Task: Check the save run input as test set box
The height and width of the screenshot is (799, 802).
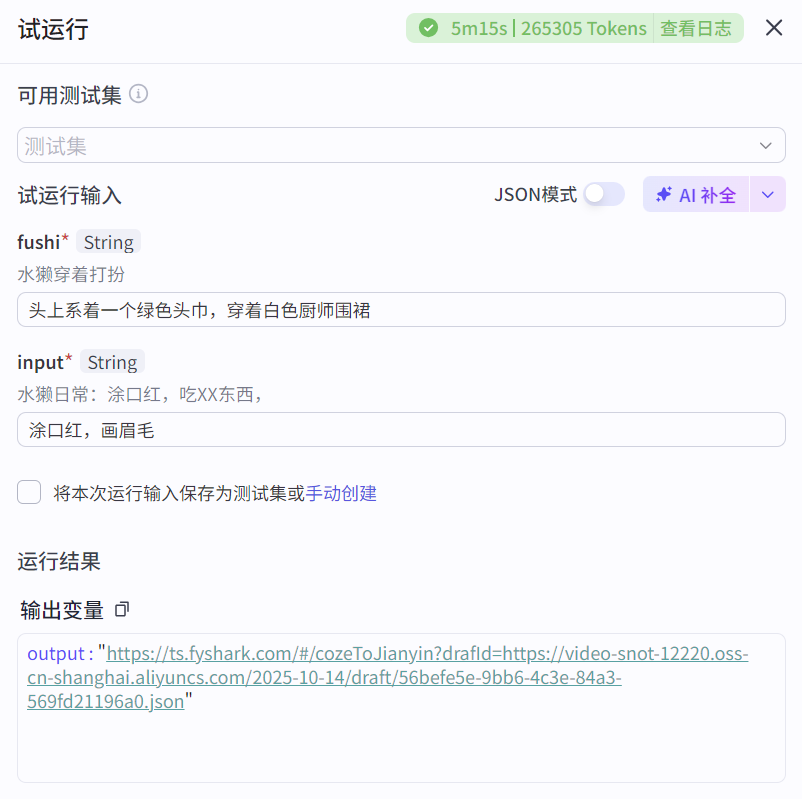Action: tap(29, 492)
